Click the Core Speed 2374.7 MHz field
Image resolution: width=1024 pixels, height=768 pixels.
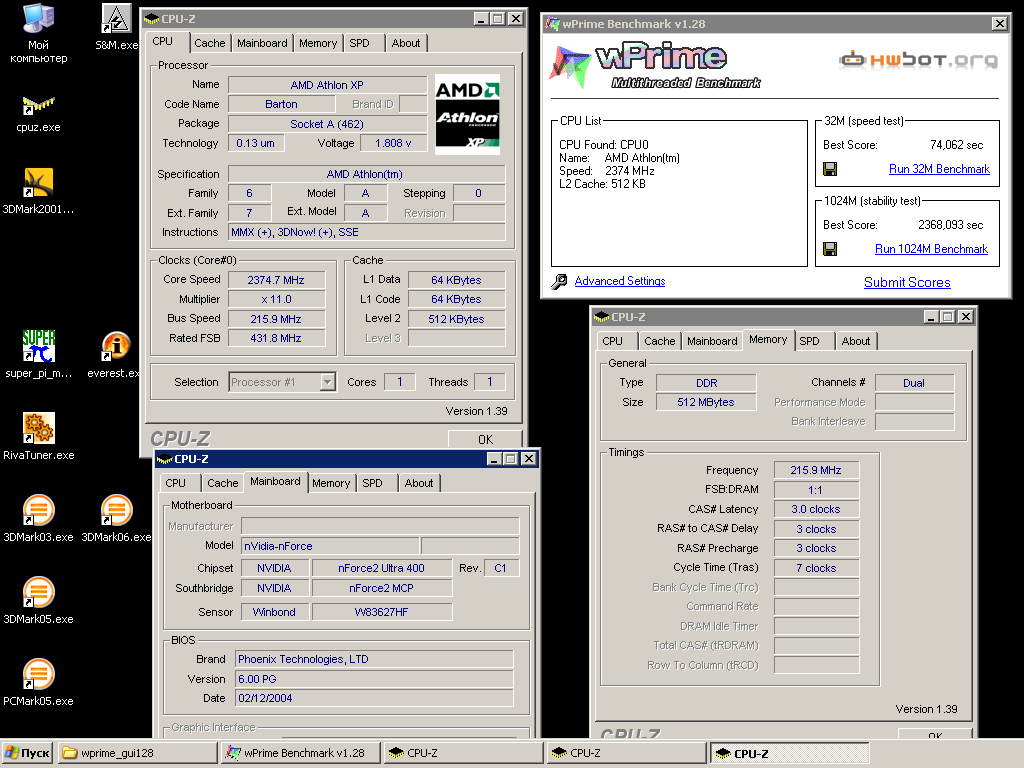[x=276, y=280]
